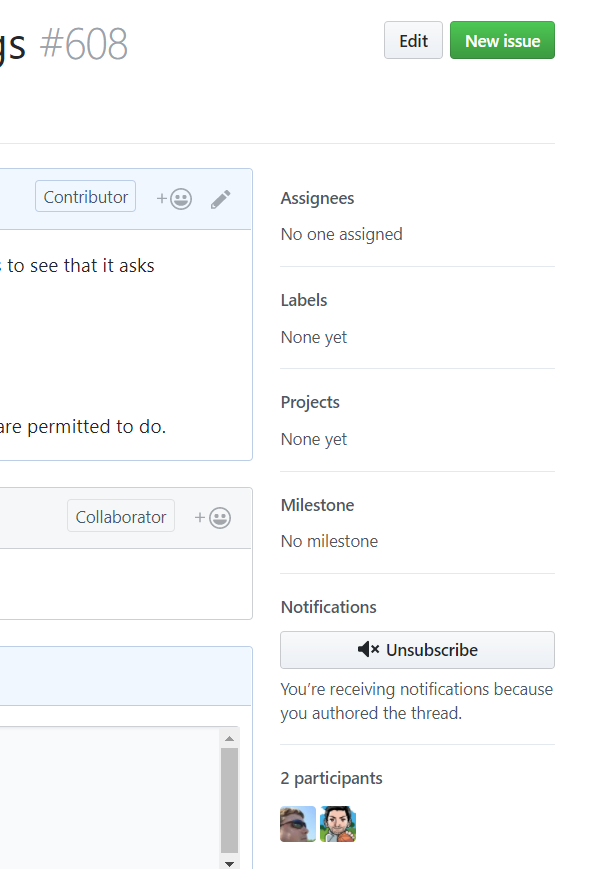Click the Assignees section heading
The image size is (591, 869).
click(317, 198)
